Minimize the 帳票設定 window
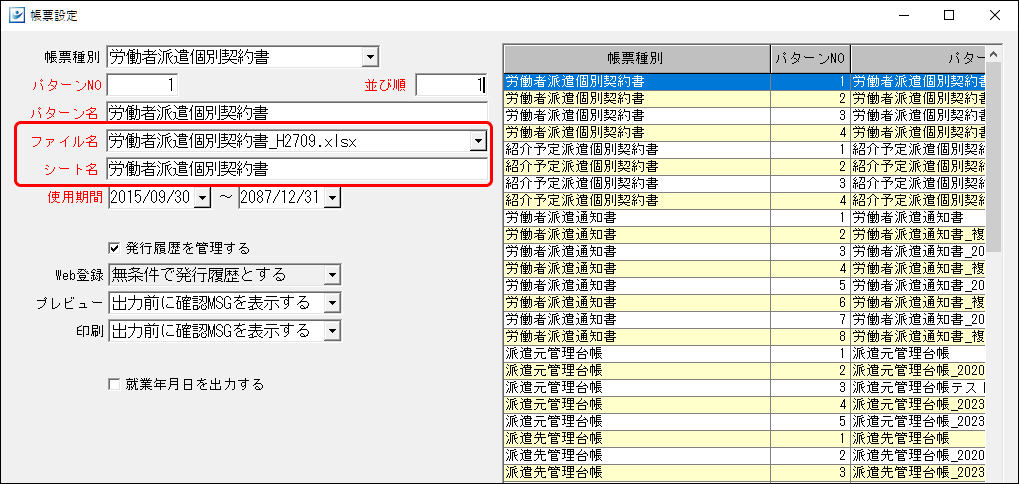1019x484 pixels. tap(905, 16)
